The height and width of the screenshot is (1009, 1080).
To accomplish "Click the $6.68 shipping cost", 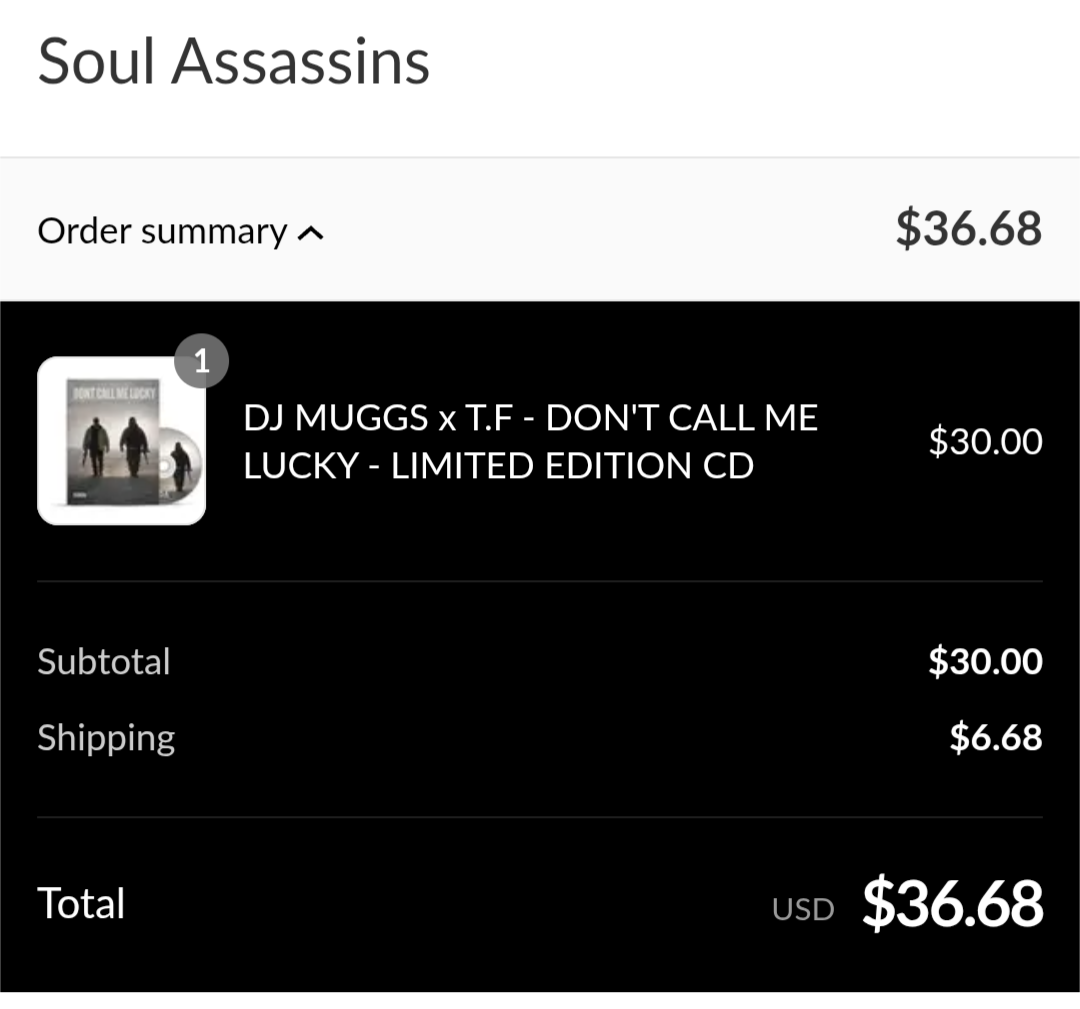I will tap(995, 737).
